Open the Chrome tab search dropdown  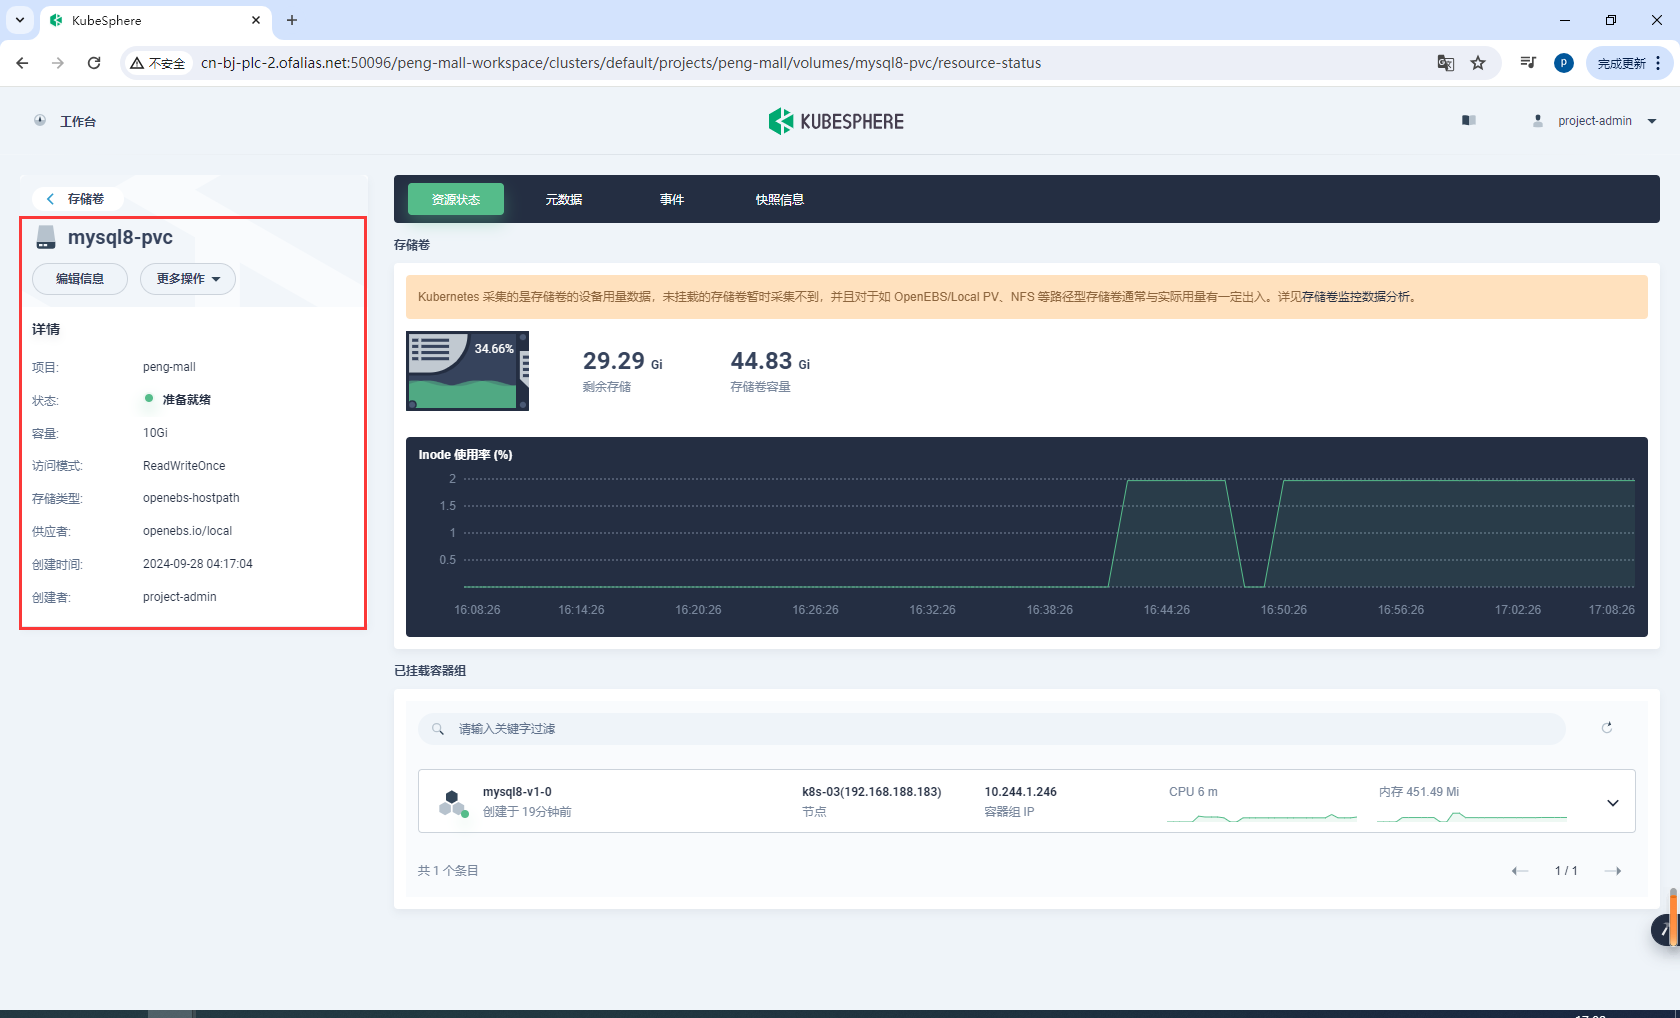click(20, 20)
